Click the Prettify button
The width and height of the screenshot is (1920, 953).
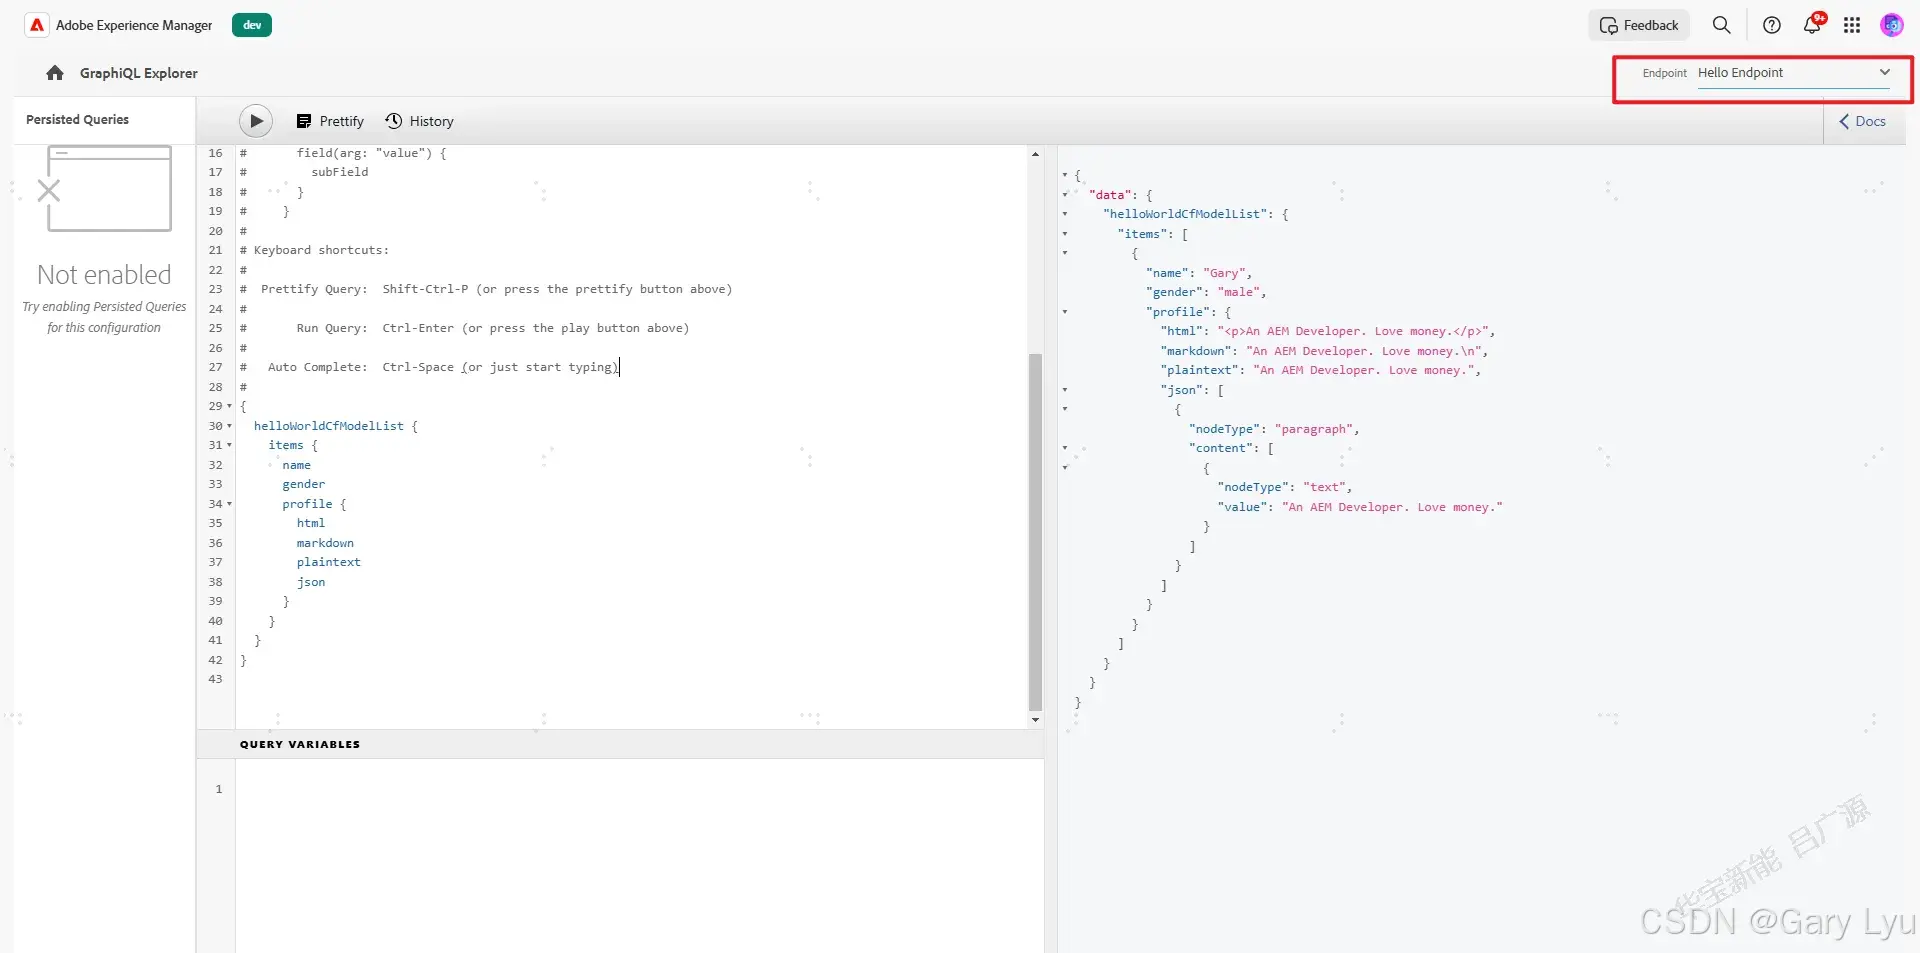pyautogui.click(x=330, y=121)
